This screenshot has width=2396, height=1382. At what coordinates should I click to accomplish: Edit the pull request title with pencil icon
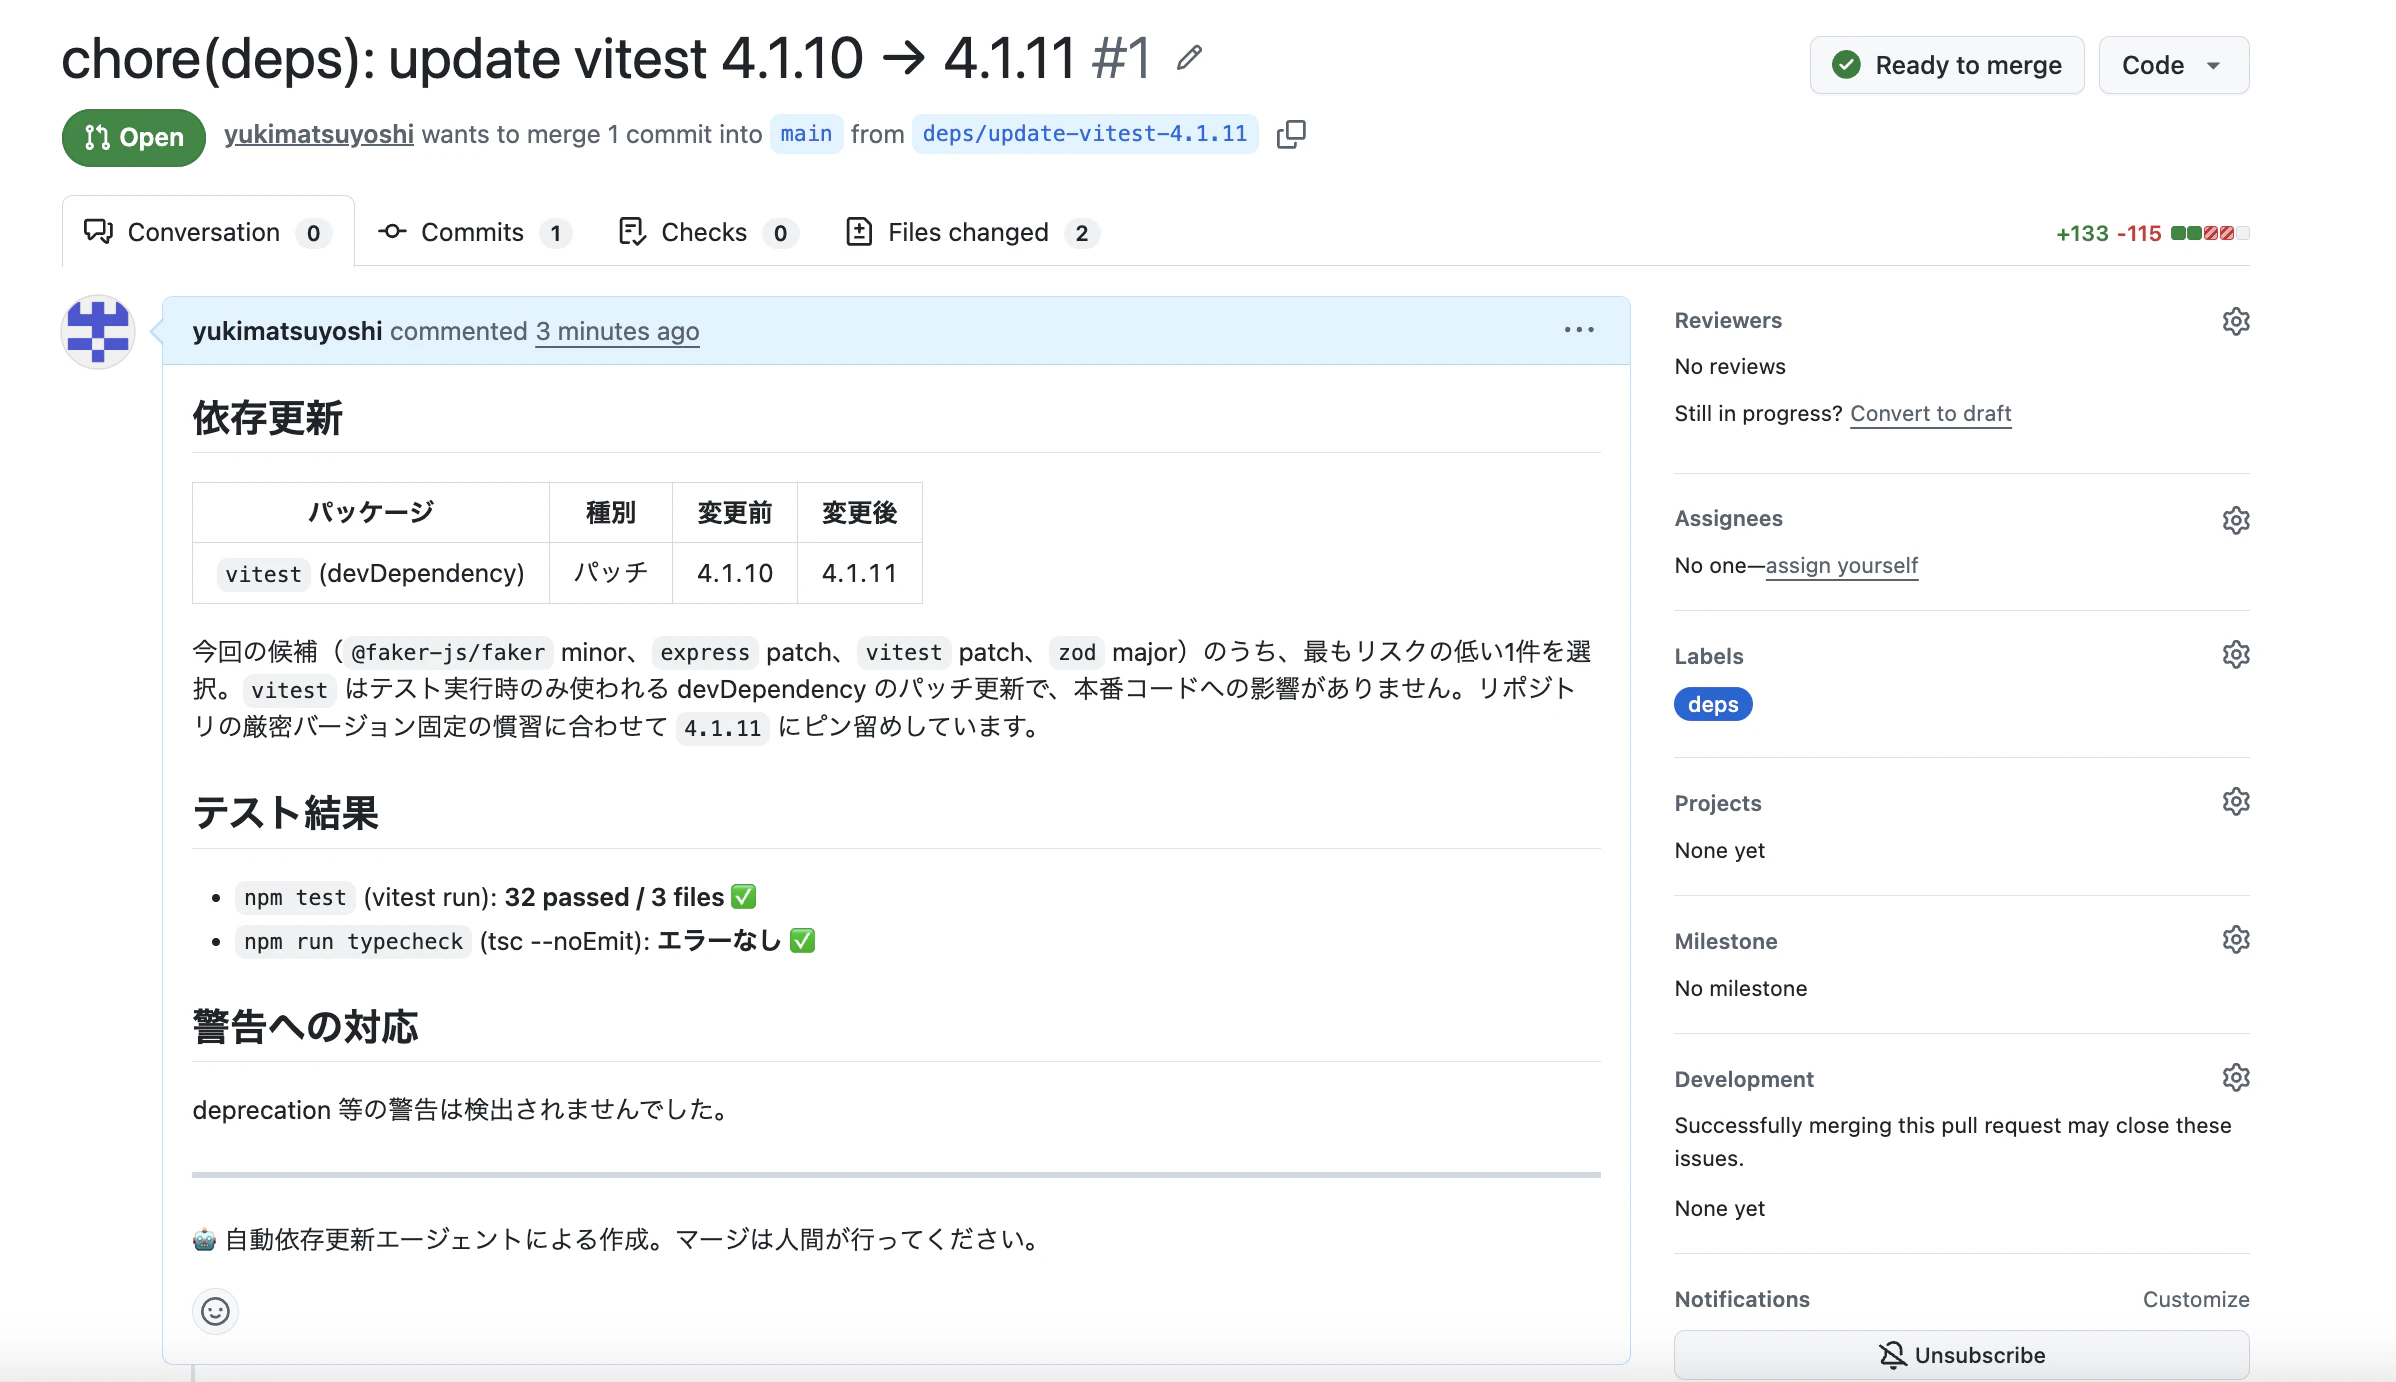[1189, 58]
